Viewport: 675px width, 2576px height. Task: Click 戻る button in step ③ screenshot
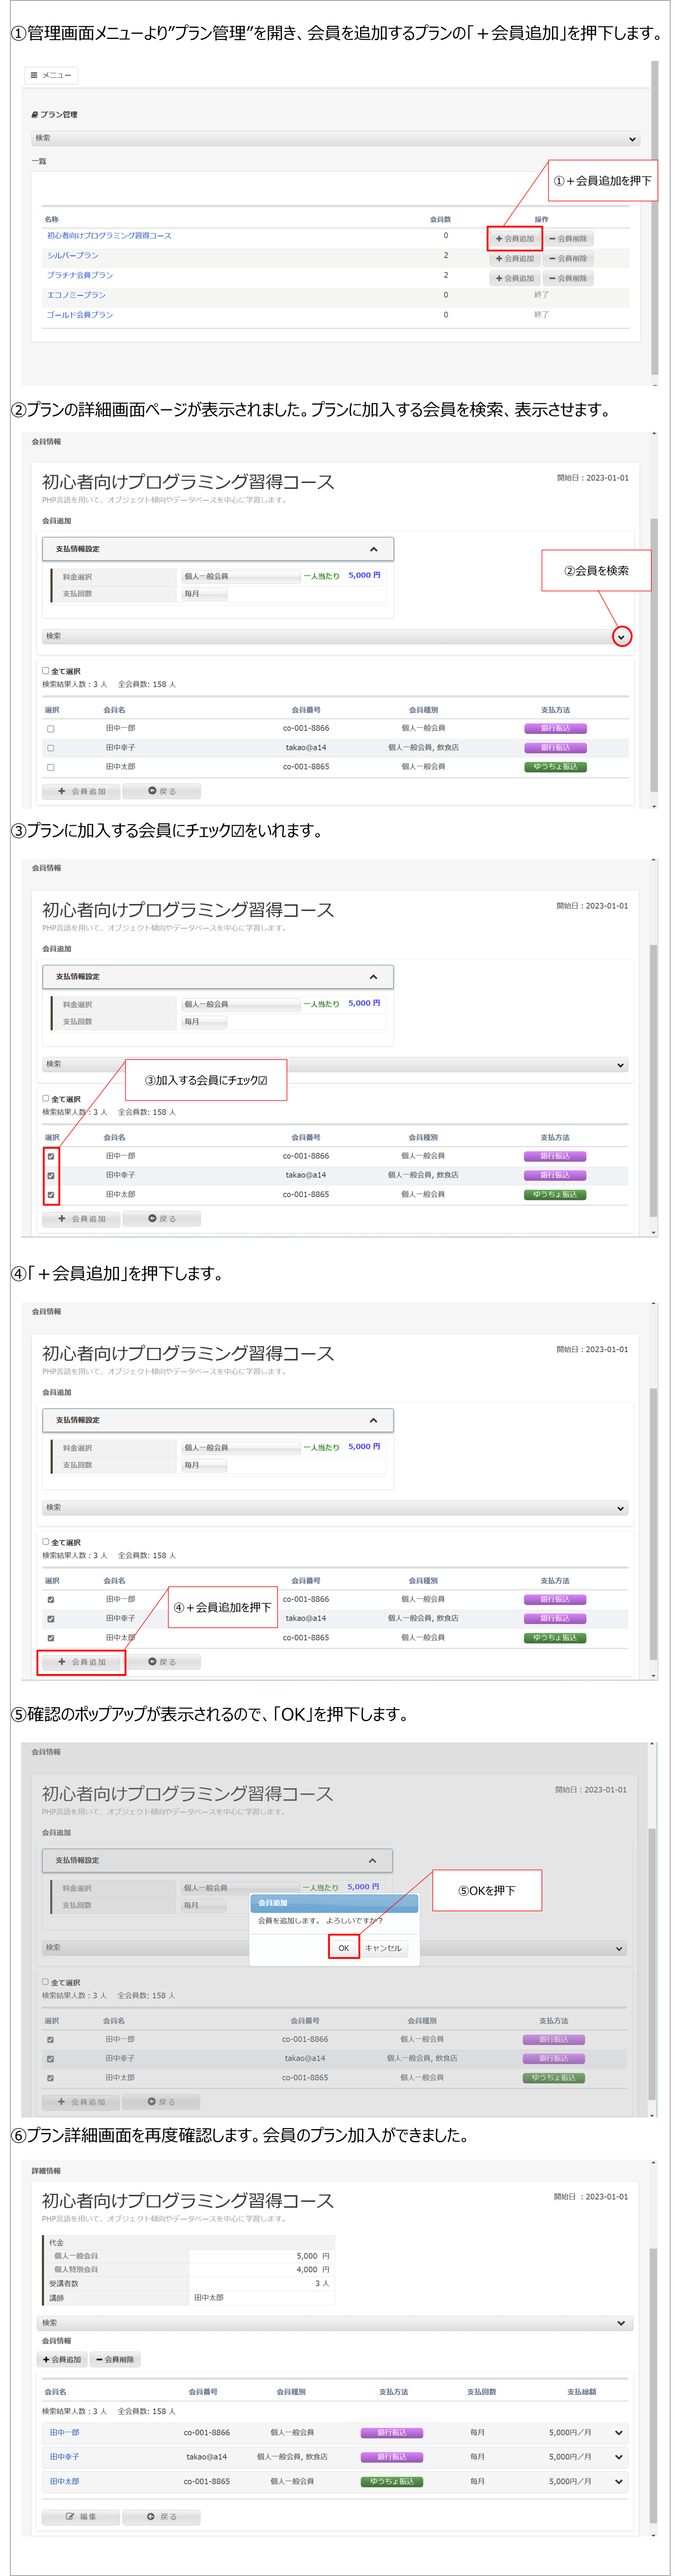point(161,1219)
